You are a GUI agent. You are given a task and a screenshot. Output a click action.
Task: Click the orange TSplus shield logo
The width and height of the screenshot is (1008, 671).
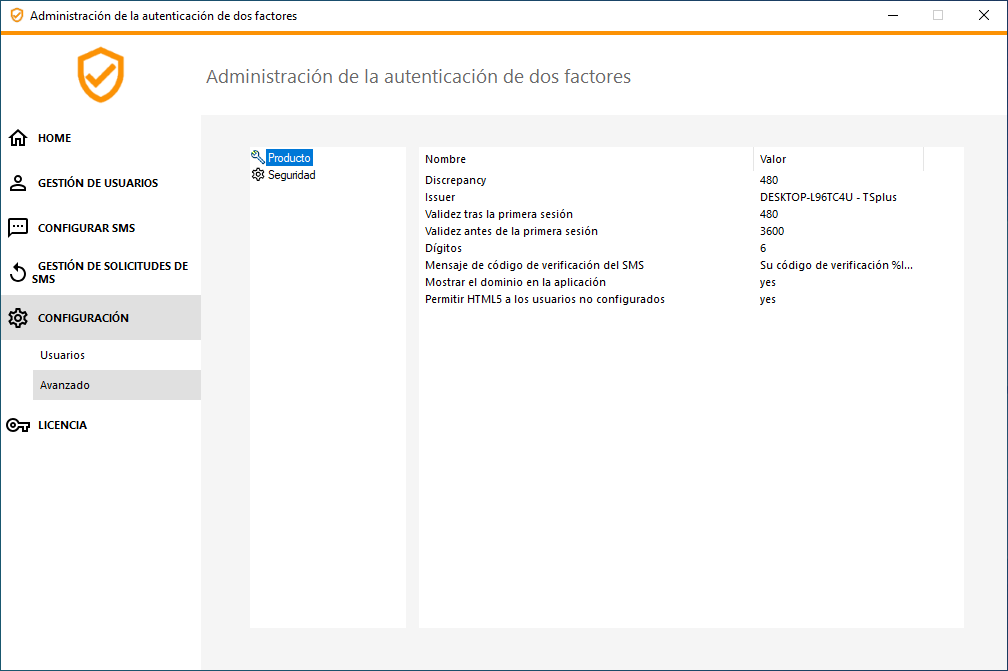point(100,75)
